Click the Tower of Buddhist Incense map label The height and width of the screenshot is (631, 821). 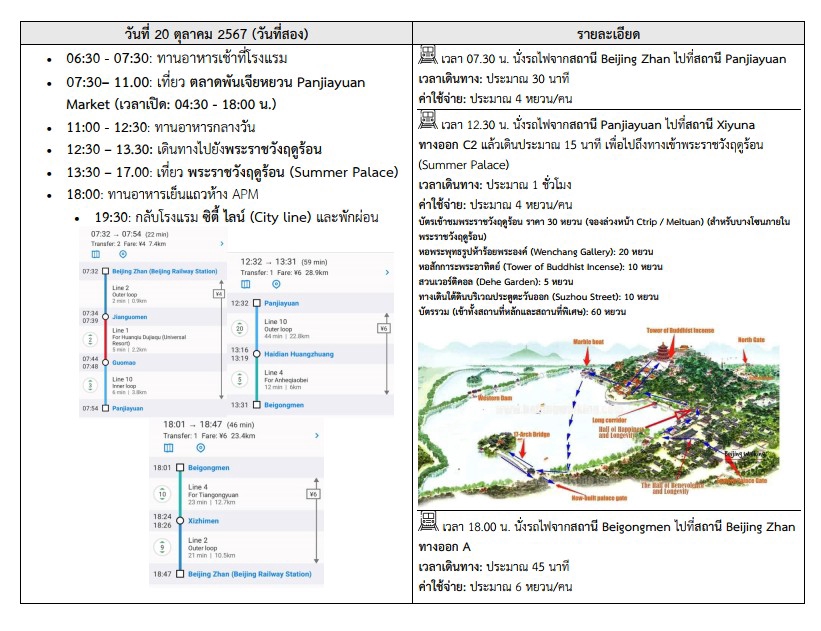(x=680, y=330)
